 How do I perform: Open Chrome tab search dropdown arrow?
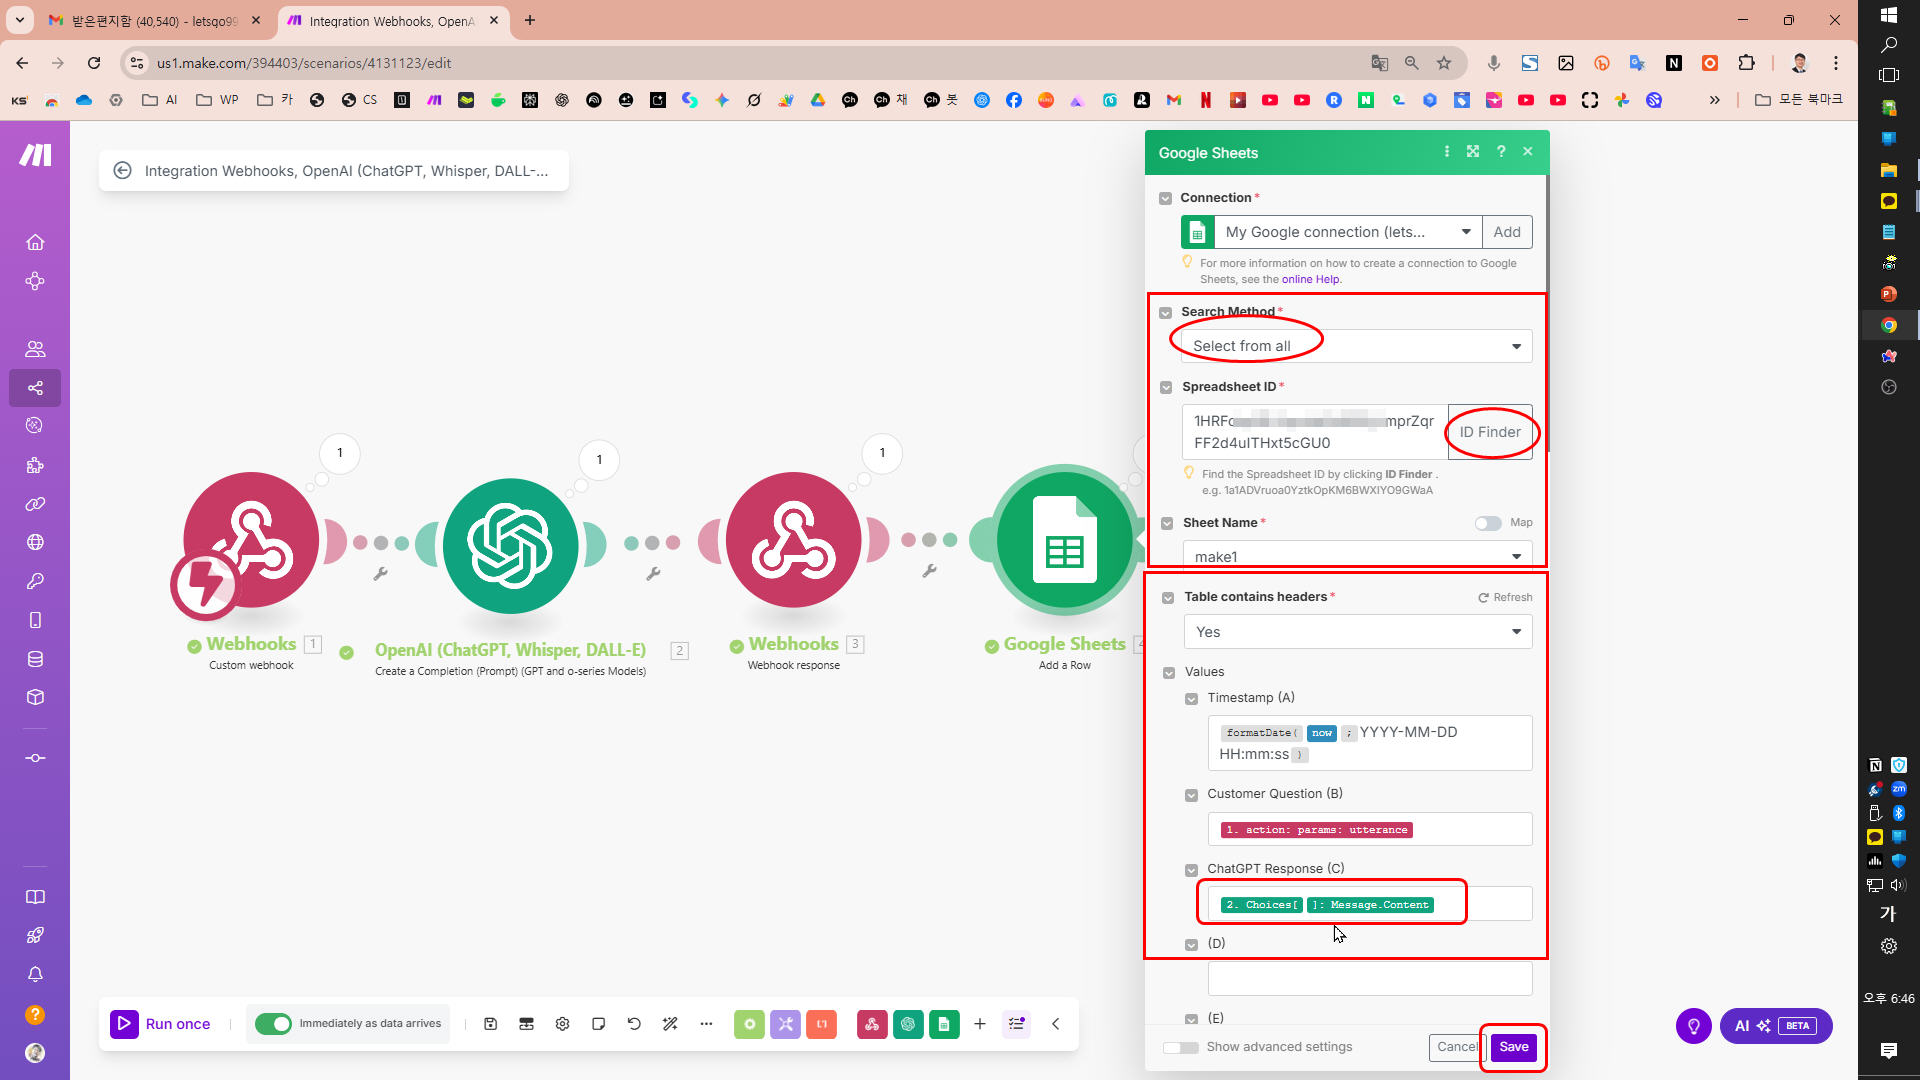pos(20,20)
